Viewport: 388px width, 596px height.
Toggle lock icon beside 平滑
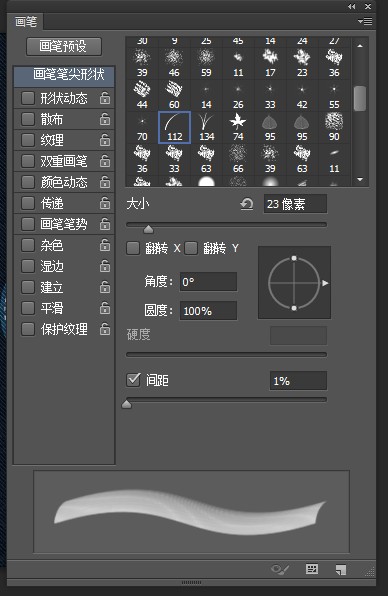(x=105, y=308)
